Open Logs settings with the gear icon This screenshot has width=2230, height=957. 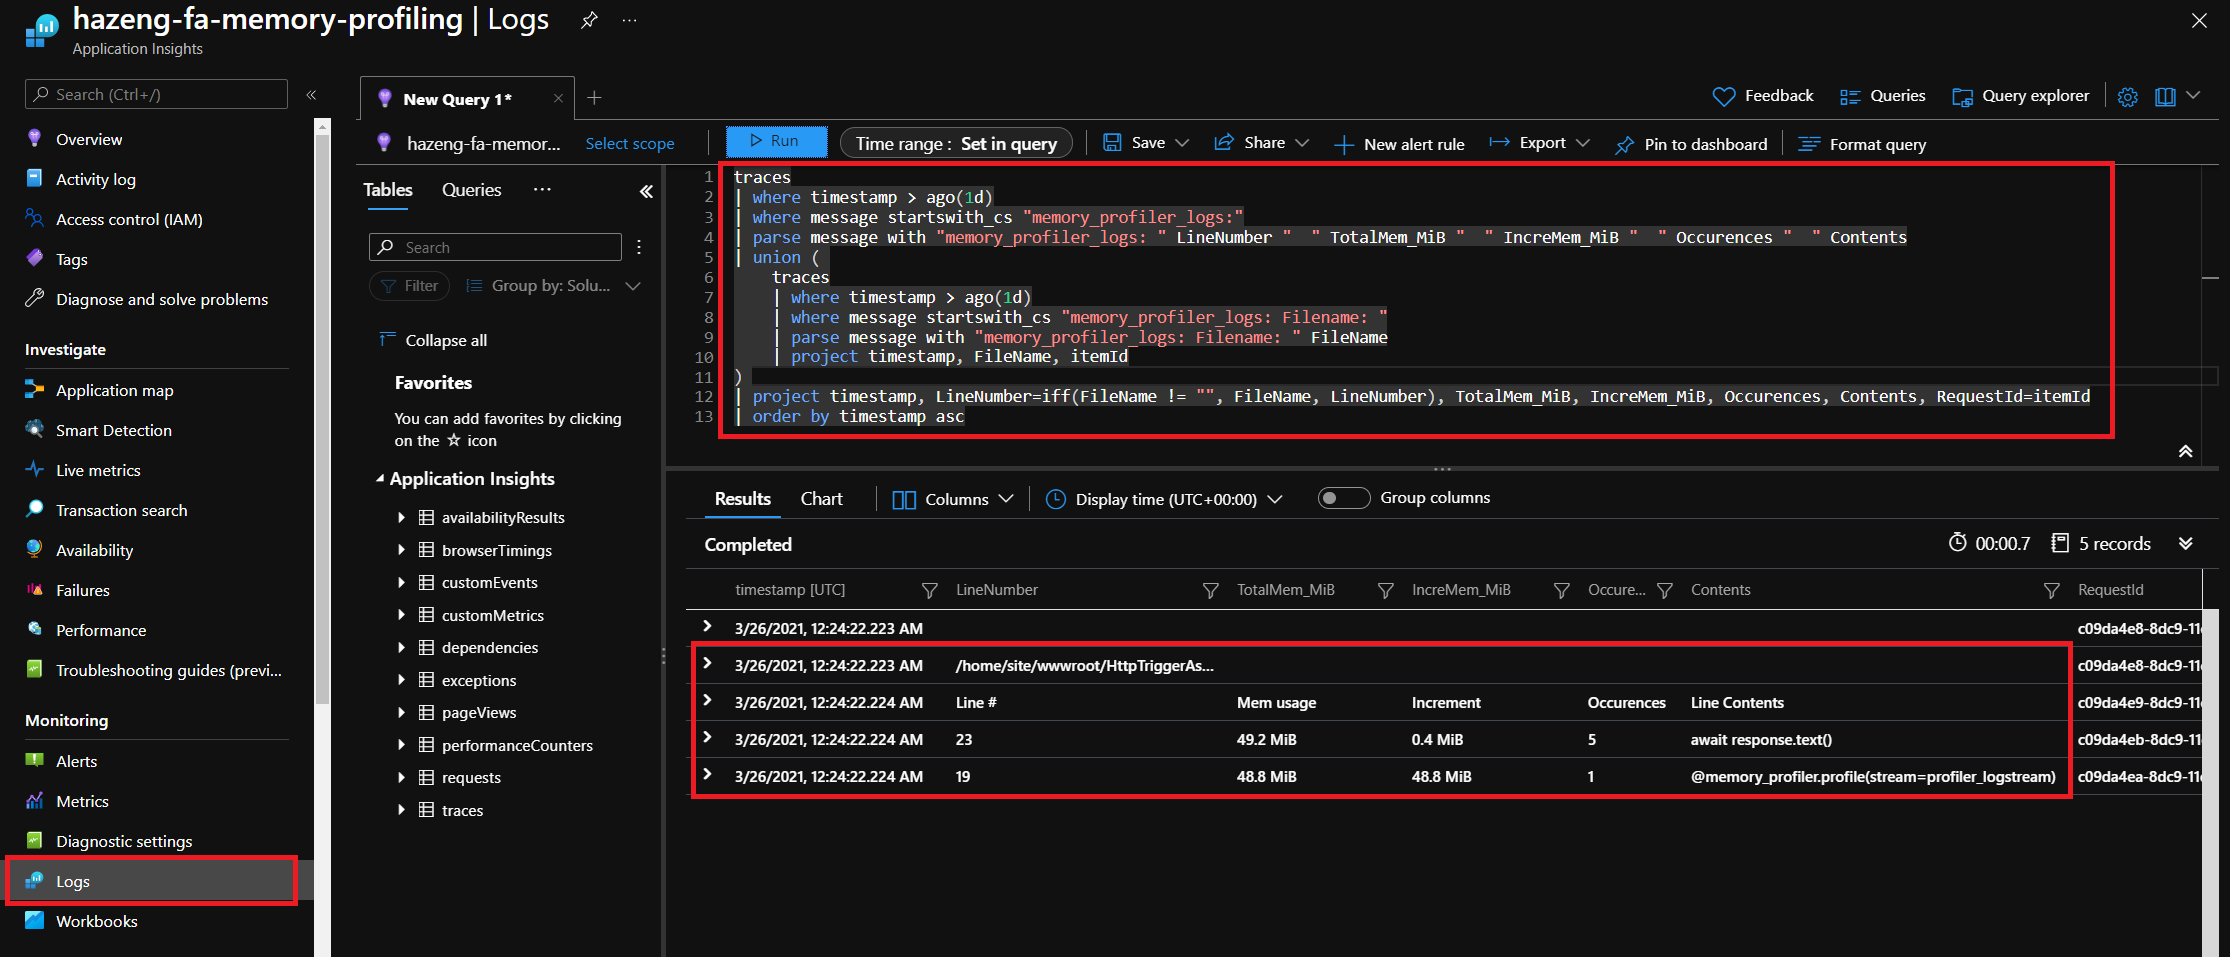[x=2127, y=96]
